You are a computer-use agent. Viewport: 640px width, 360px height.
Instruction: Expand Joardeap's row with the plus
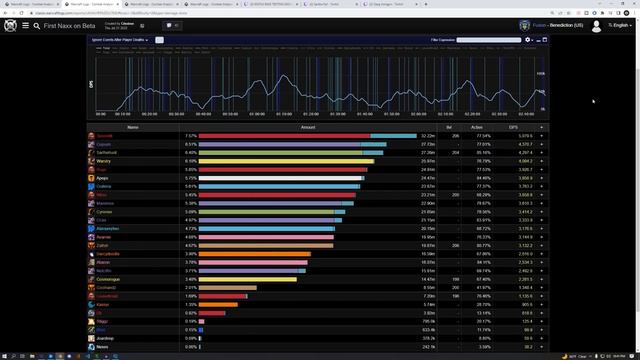click(x=542, y=338)
